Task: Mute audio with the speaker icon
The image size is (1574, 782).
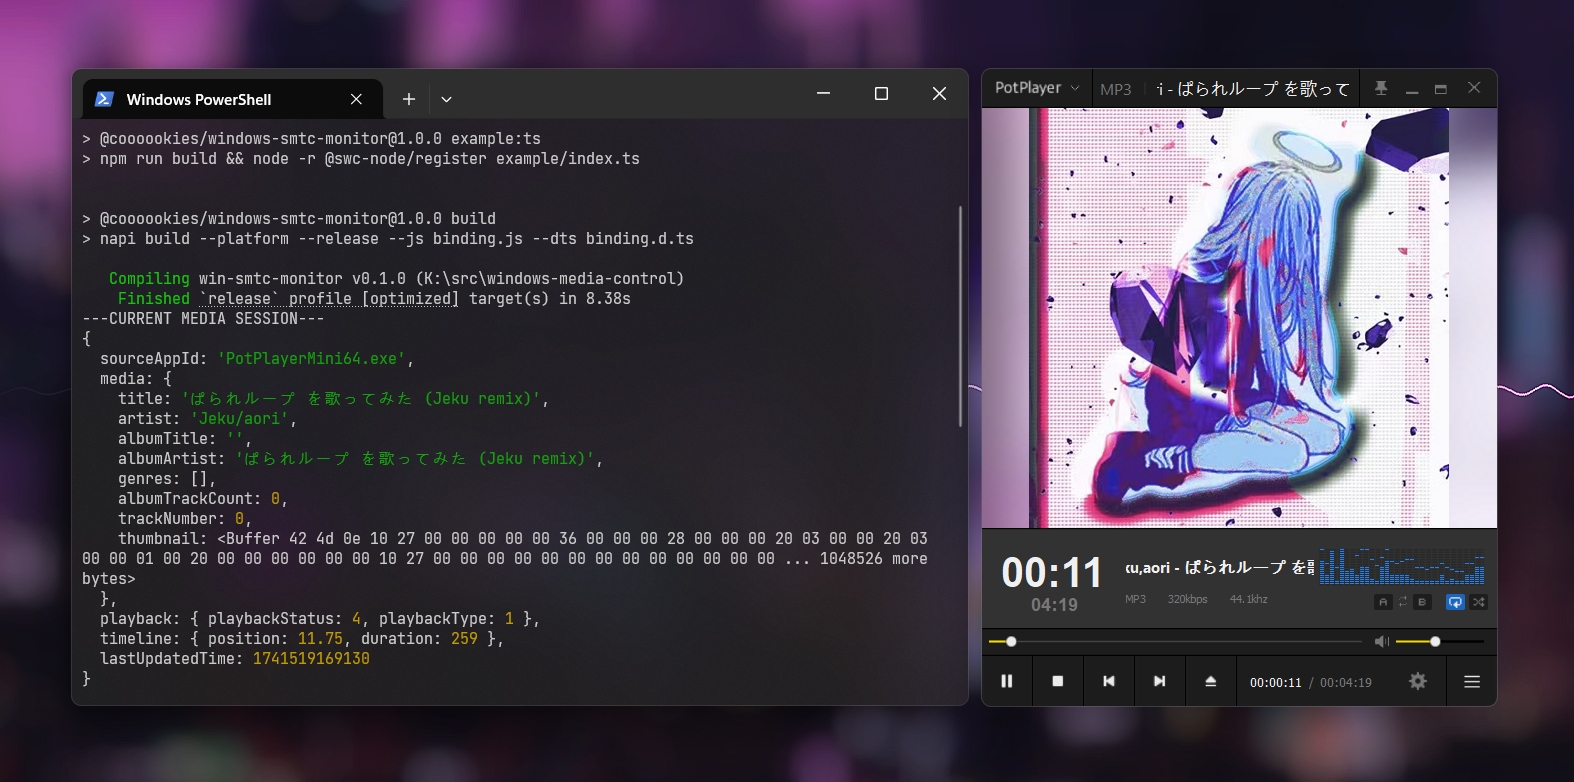Action: click(x=1382, y=641)
